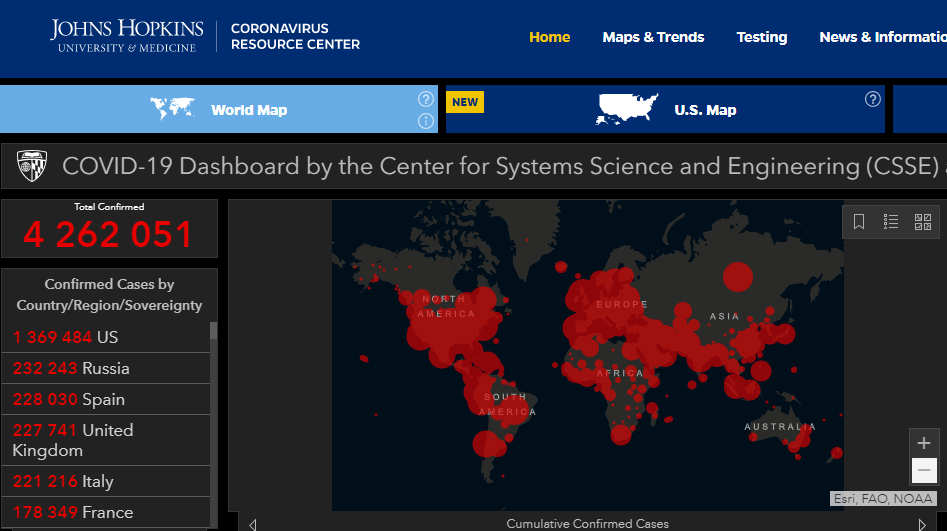Zoom in on the map with plus button
The height and width of the screenshot is (531, 947).
coord(924,443)
